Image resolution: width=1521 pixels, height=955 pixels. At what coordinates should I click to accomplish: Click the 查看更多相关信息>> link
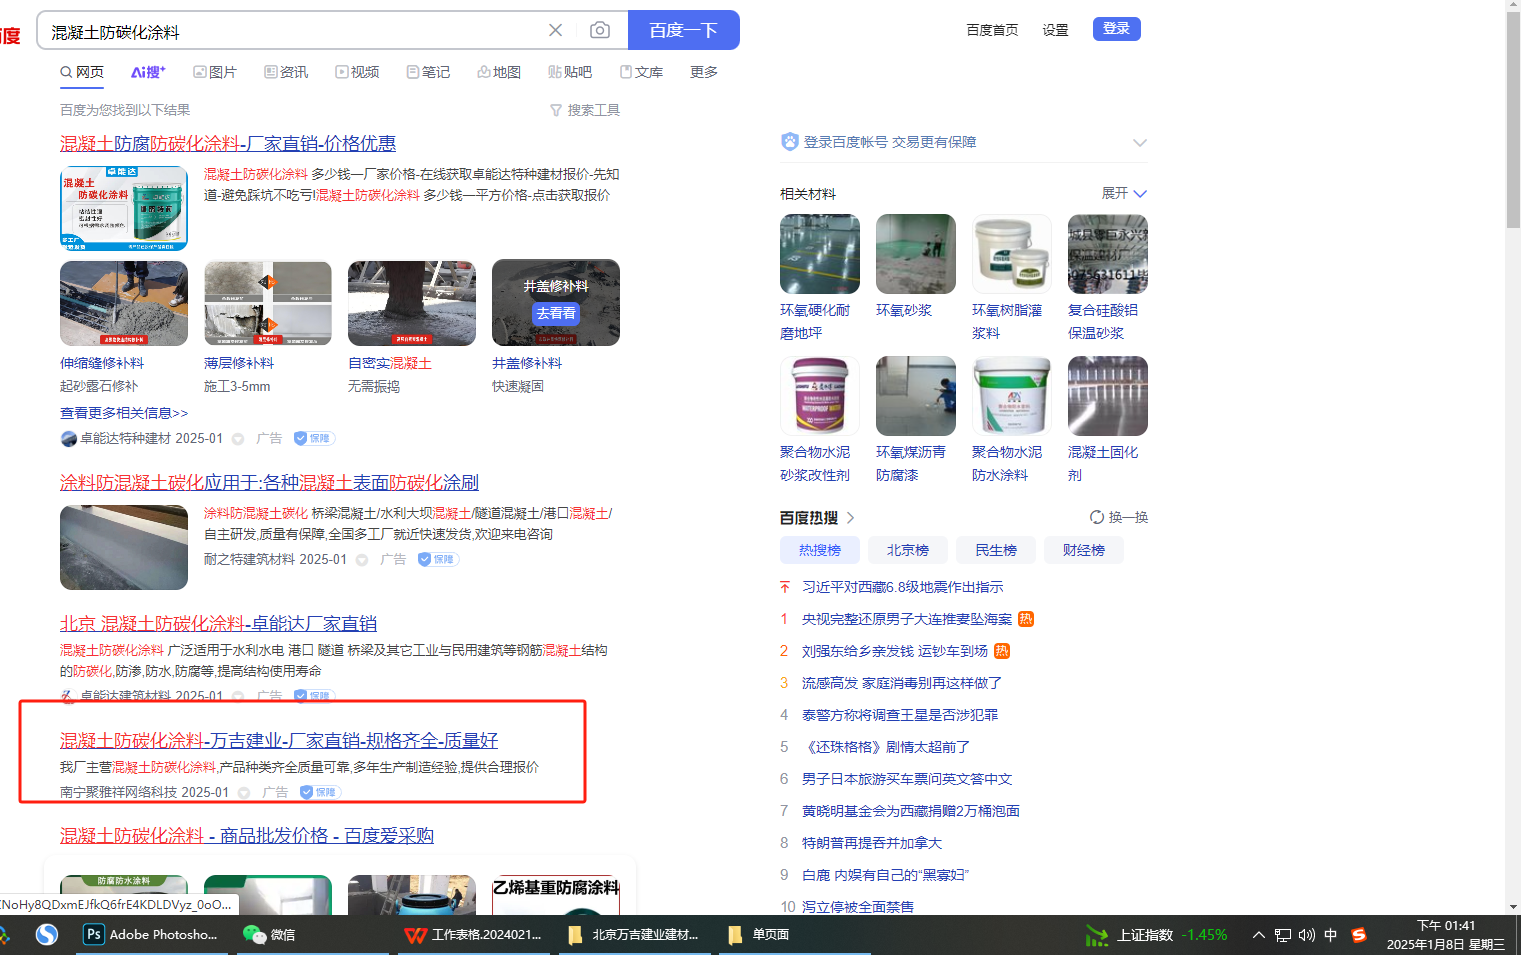click(124, 413)
